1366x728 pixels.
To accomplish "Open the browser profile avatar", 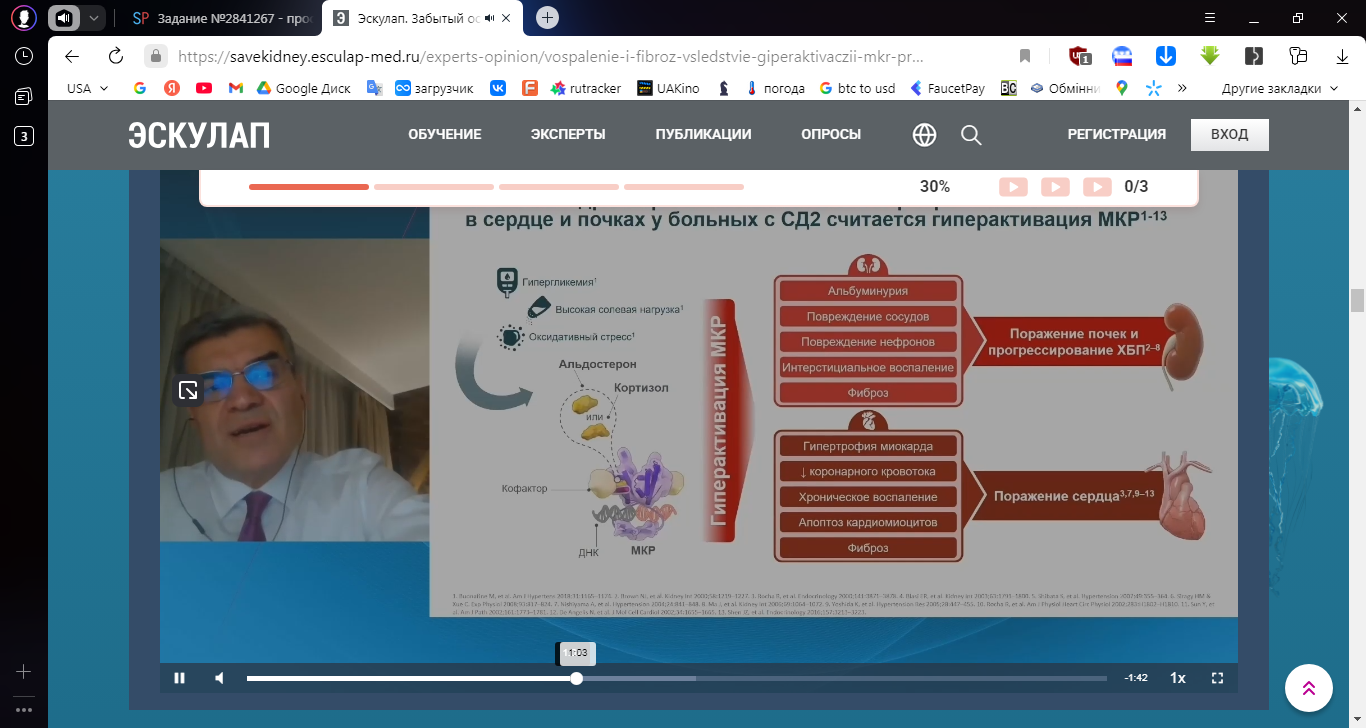I will (23, 18).
